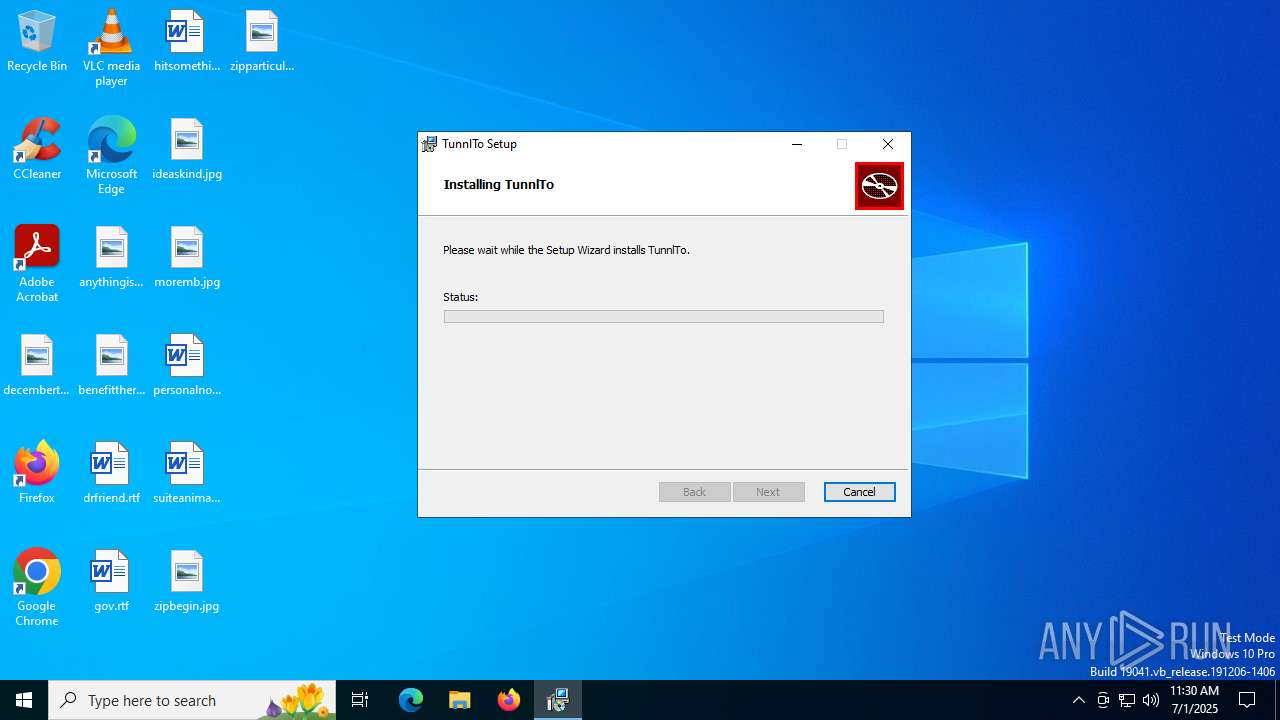Select moremb.jpg file icon
Screen dimensions: 1280x720
click(186, 257)
